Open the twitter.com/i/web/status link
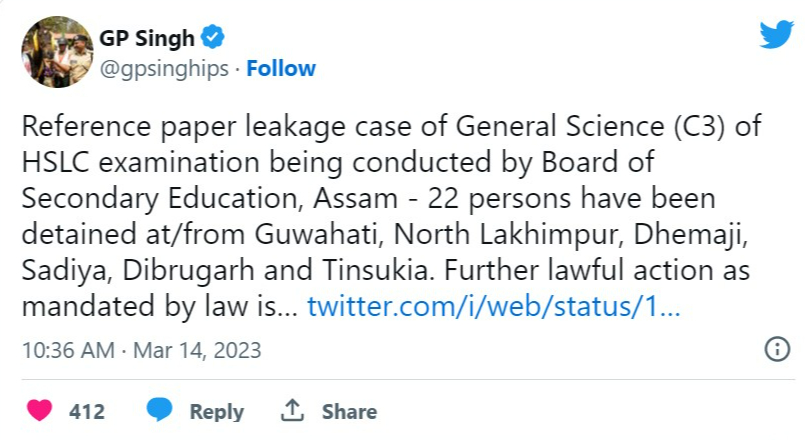 tap(494, 306)
